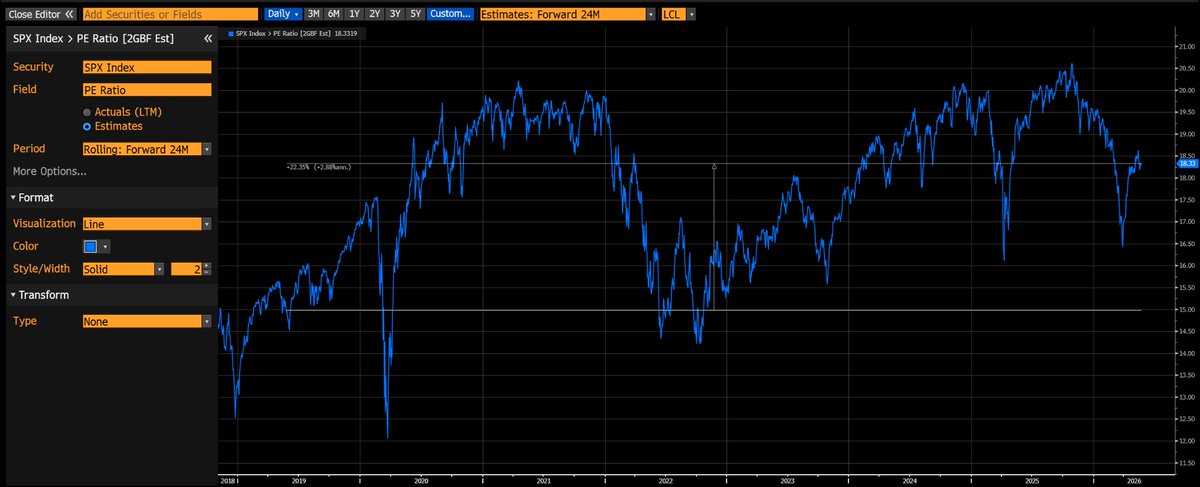1200x487 pixels.
Task: Open the Custom date range option
Action: pyautogui.click(x=450, y=15)
